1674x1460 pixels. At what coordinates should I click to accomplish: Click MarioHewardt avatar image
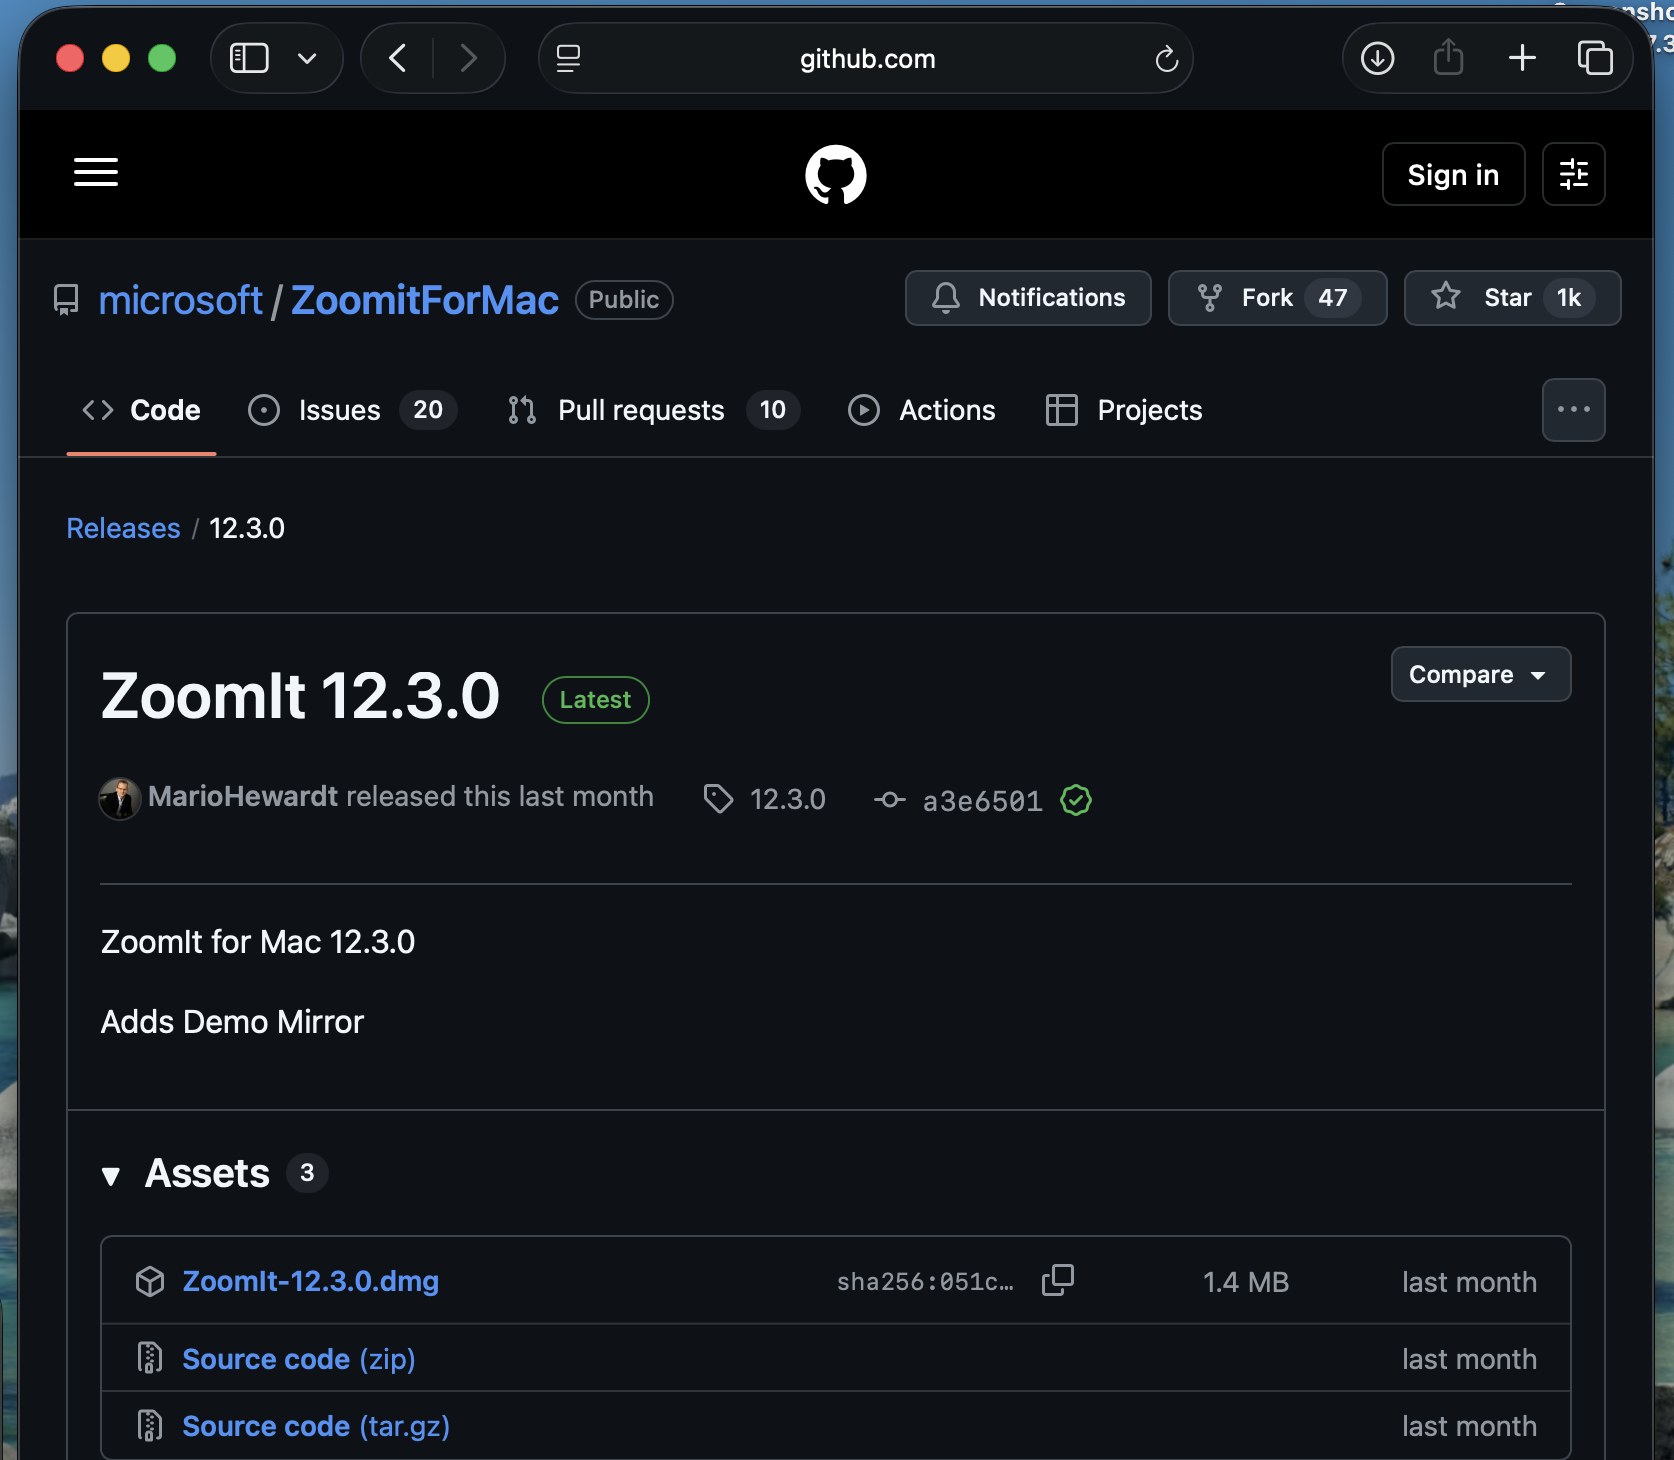click(120, 798)
